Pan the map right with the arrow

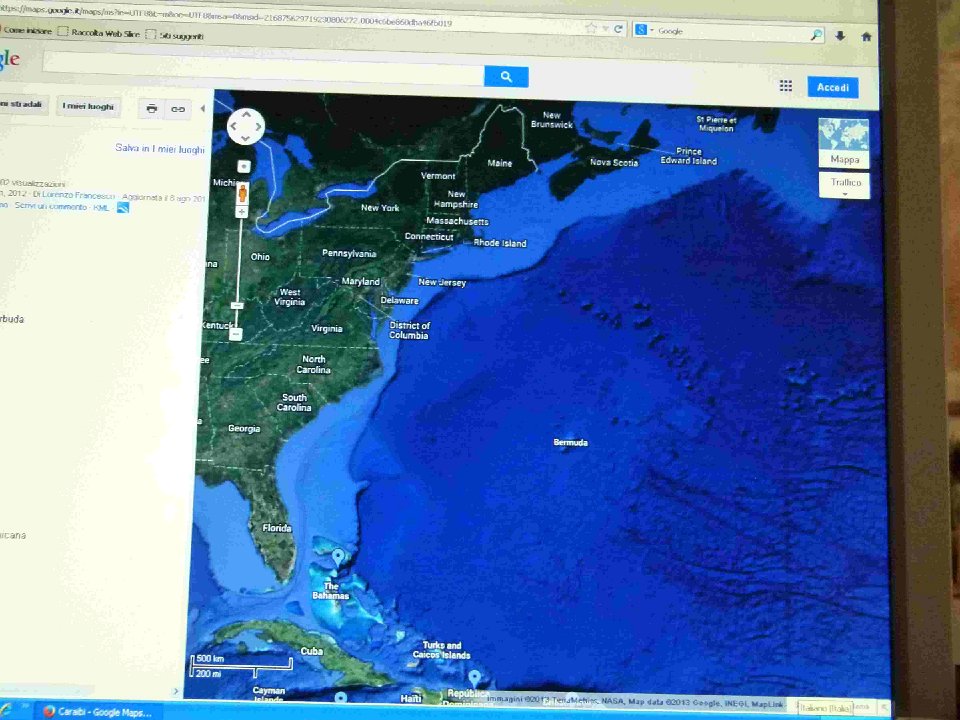(x=259, y=127)
